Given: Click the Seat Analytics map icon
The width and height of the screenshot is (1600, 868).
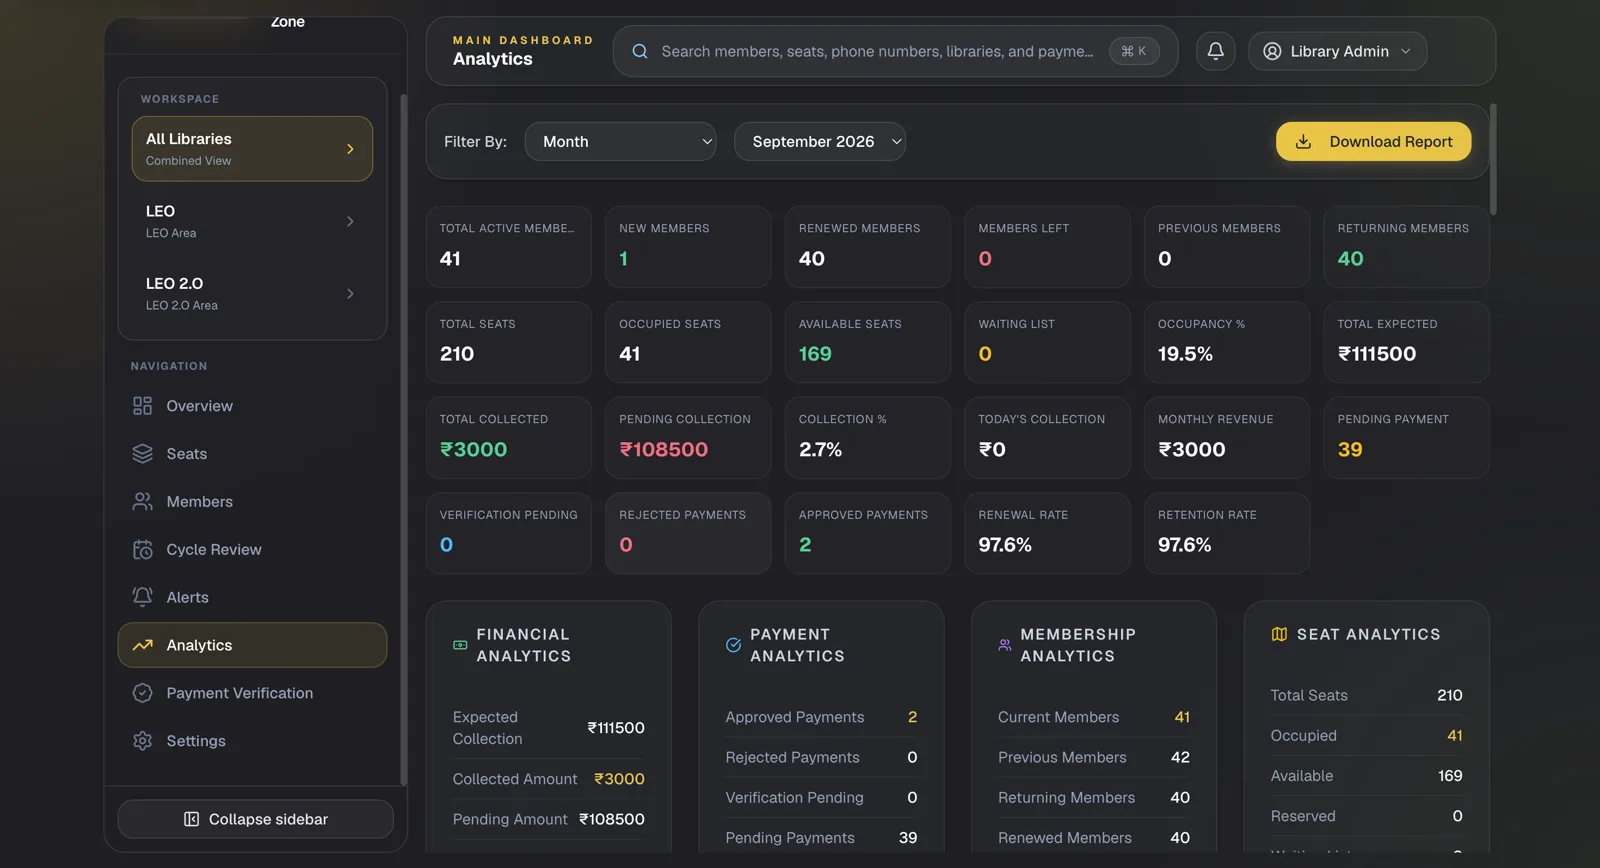Looking at the screenshot, I should pos(1279,634).
